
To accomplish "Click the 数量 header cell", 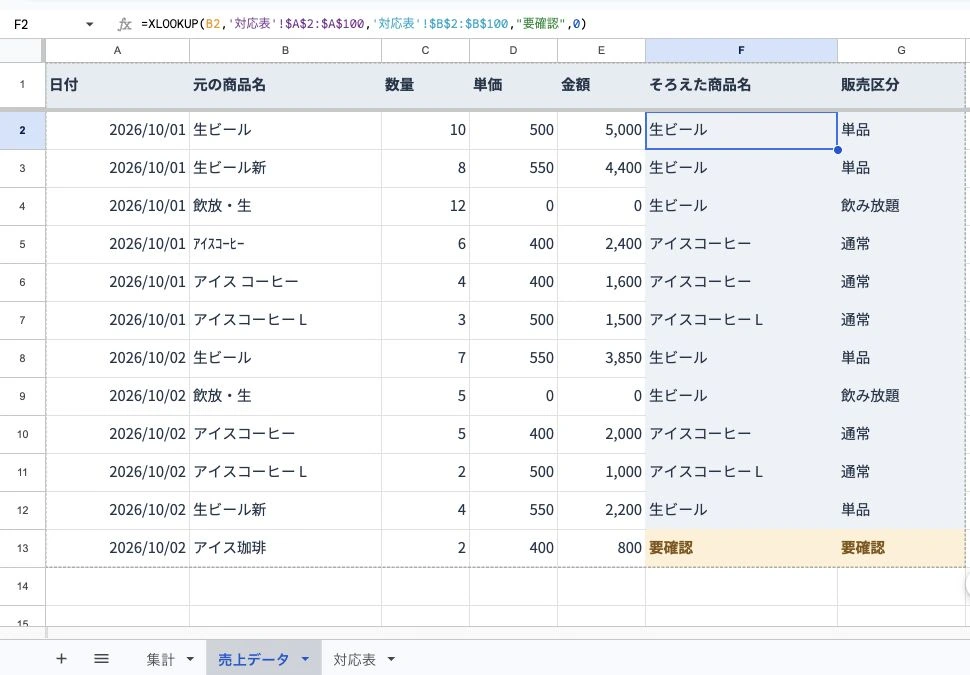I will (425, 85).
